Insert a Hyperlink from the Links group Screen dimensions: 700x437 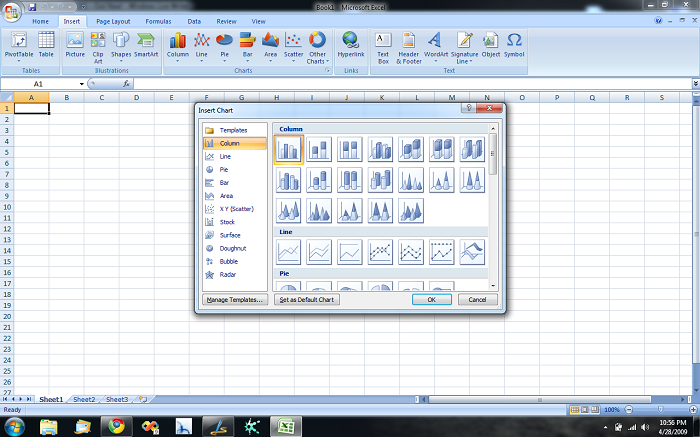351,45
